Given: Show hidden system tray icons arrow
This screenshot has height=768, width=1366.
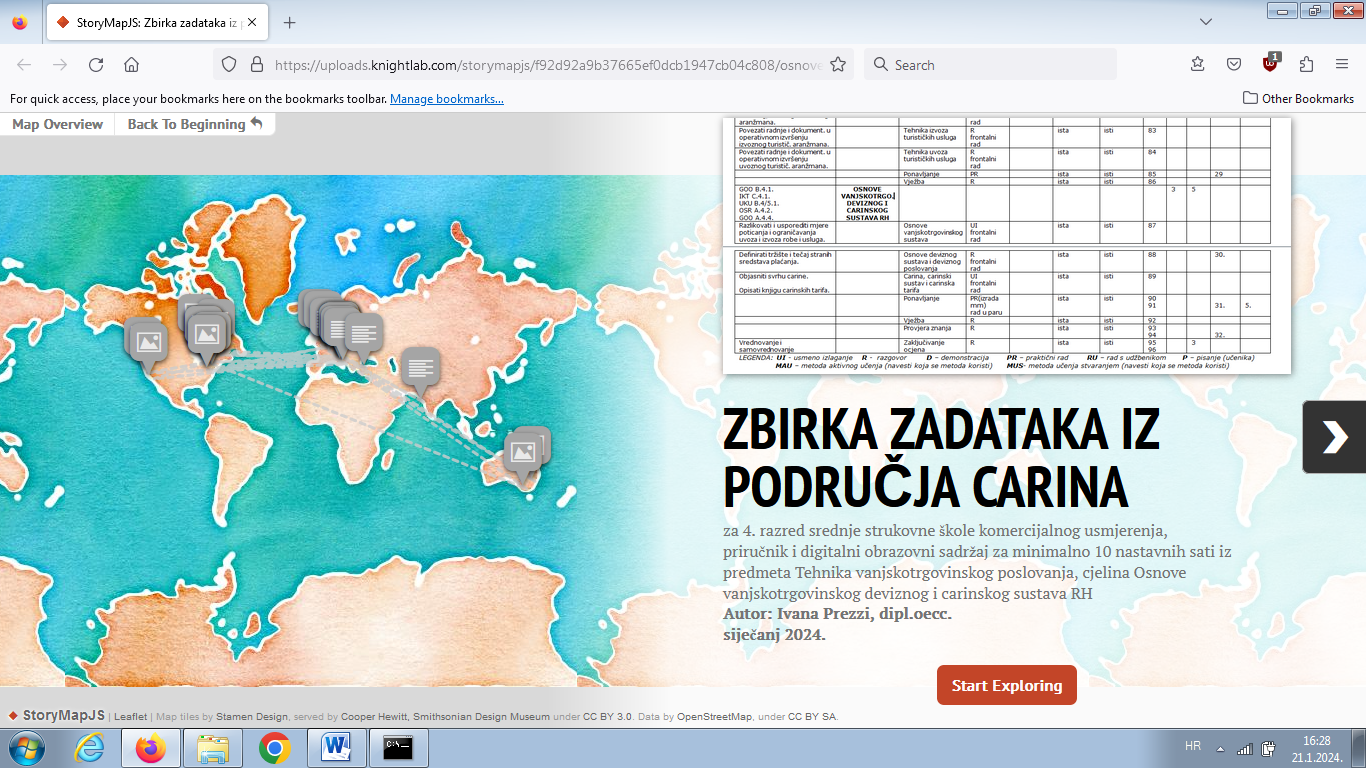Looking at the screenshot, I should point(1220,748).
